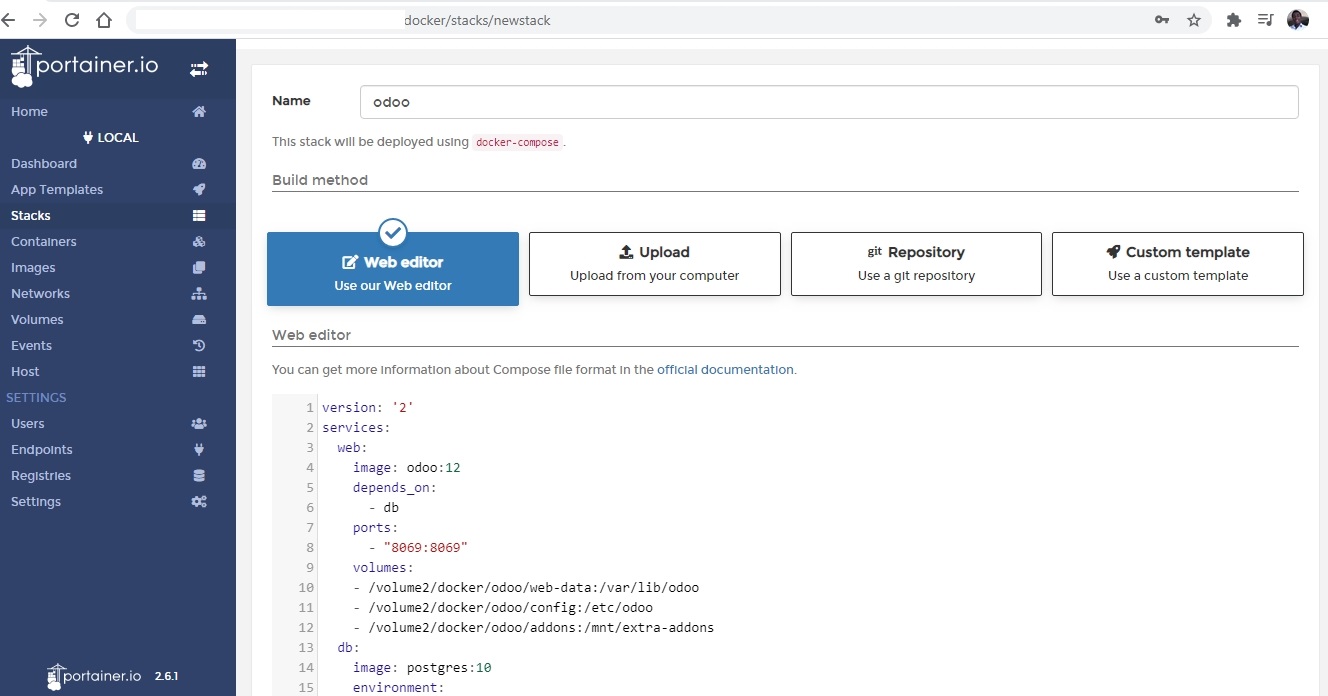Toggle the sidebar with the arrows icon
The height and width of the screenshot is (696, 1328).
199,69
